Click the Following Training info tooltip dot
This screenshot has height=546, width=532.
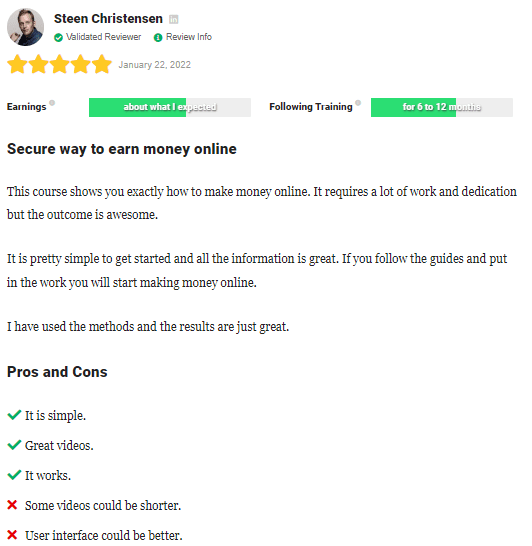pyautogui.click(x=358, y=103)
